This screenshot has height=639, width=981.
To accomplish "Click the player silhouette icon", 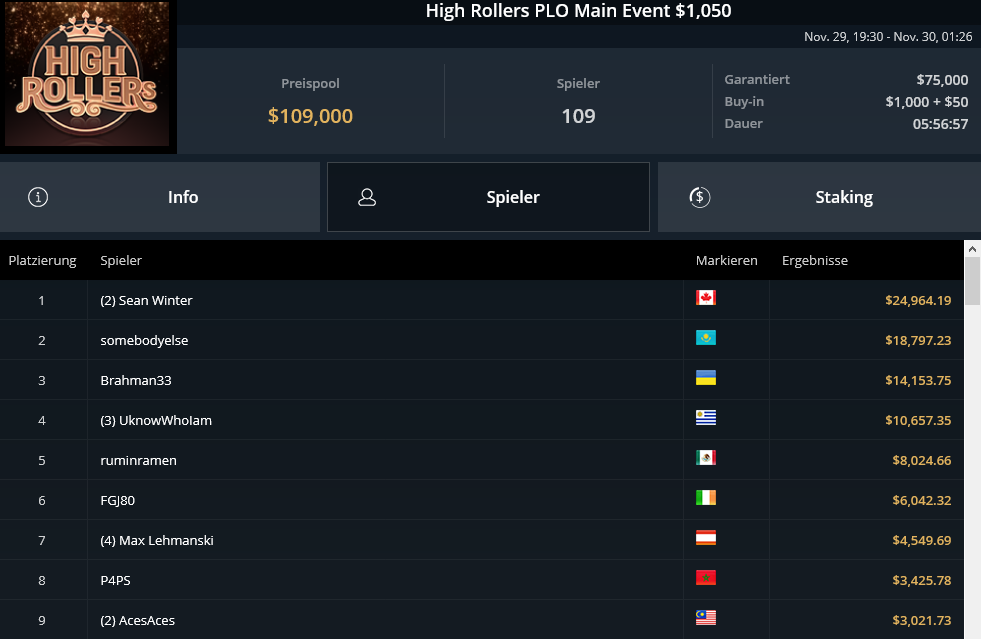I will (x=367, y=197).
